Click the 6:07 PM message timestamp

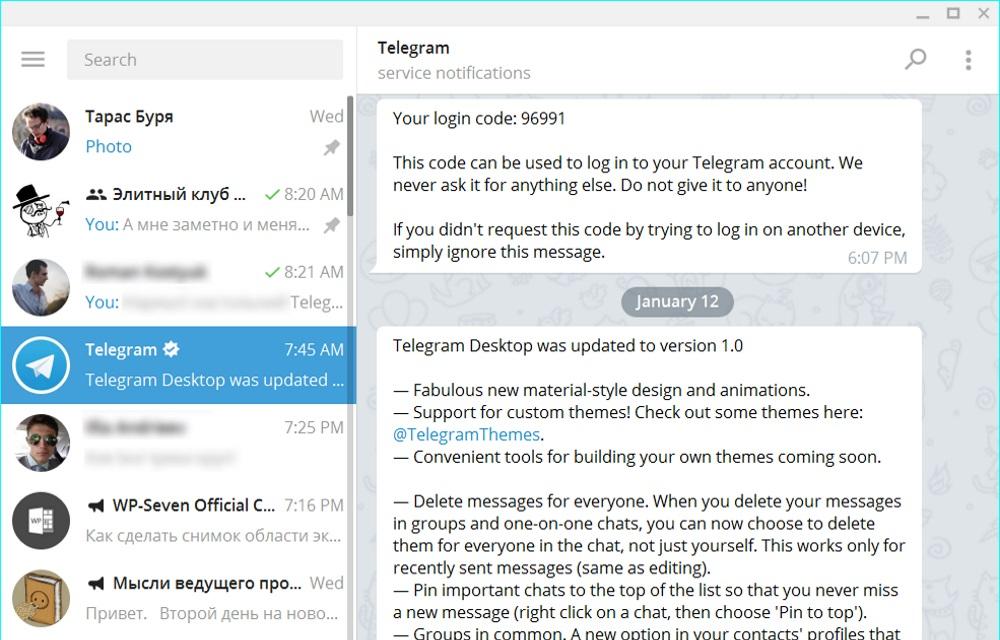click(x=877, y=258)
